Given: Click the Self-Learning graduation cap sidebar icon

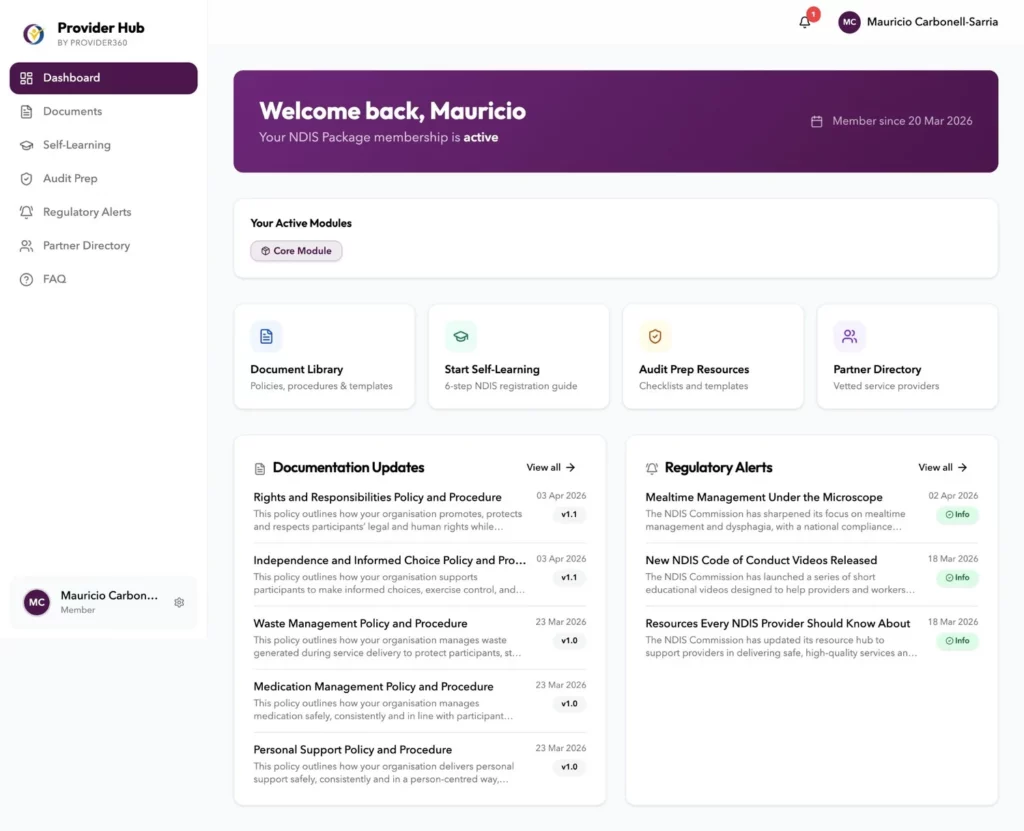Looking at the screenshot, I should pyautogui.click(x=26, y=145).
